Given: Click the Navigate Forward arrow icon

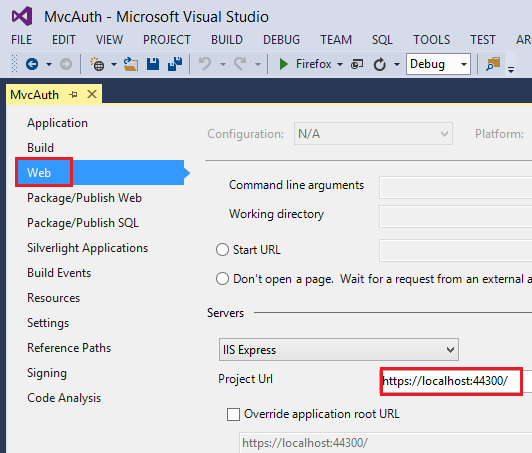Looking at the screenshot, I should [x=66, y=64].
